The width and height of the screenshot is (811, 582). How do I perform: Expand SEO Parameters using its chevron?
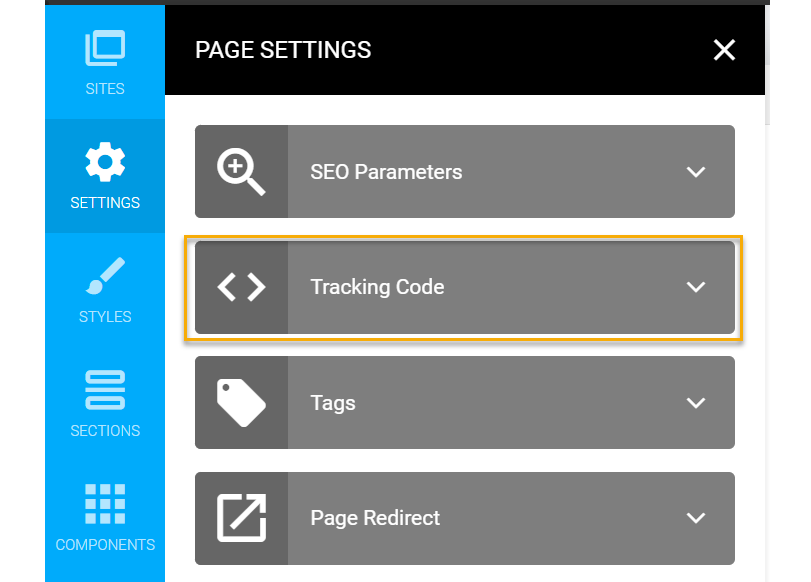pos(696,172)
